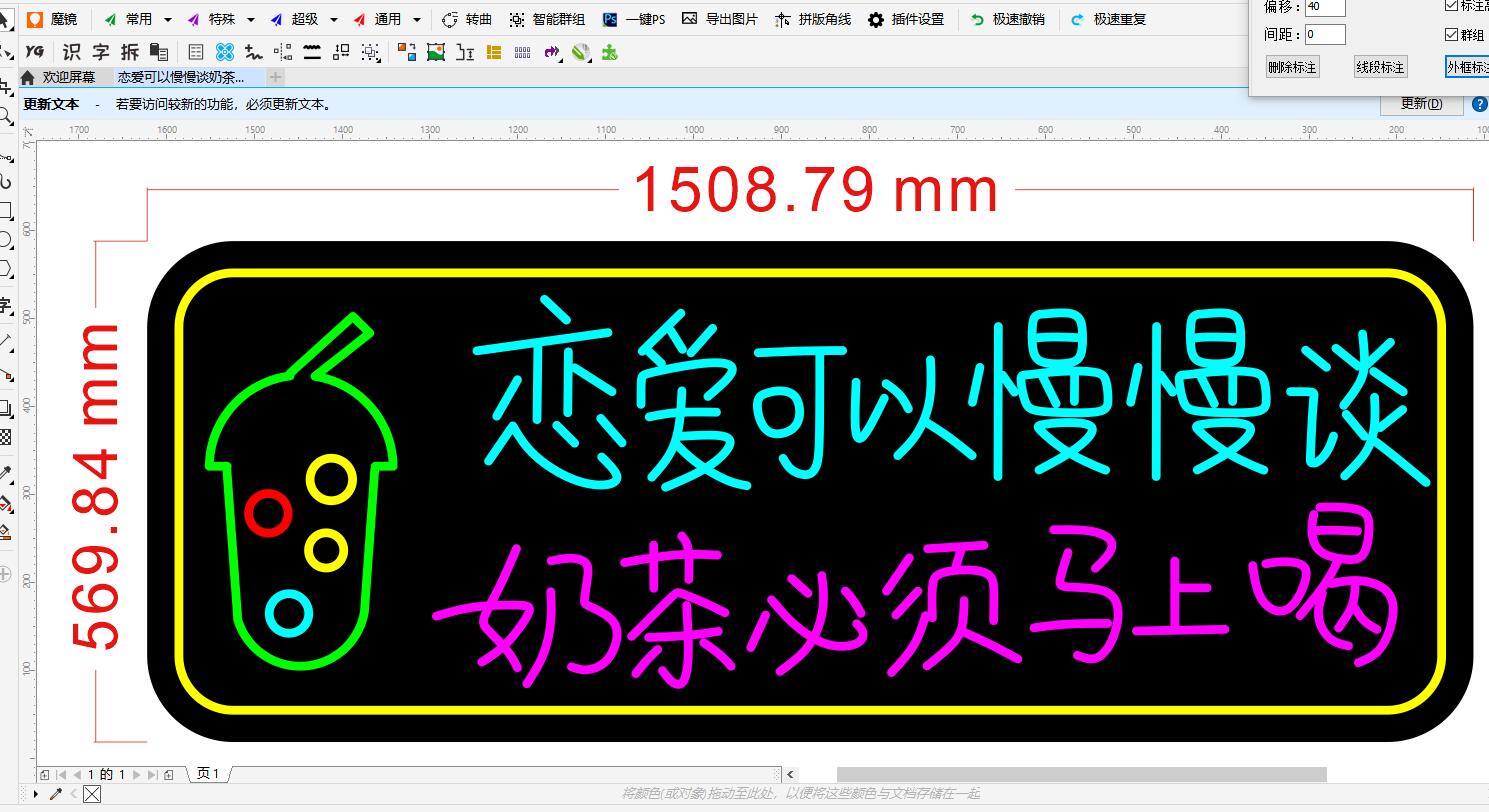
Task: Click the yellow list rows icon
Action: point(494,52)
